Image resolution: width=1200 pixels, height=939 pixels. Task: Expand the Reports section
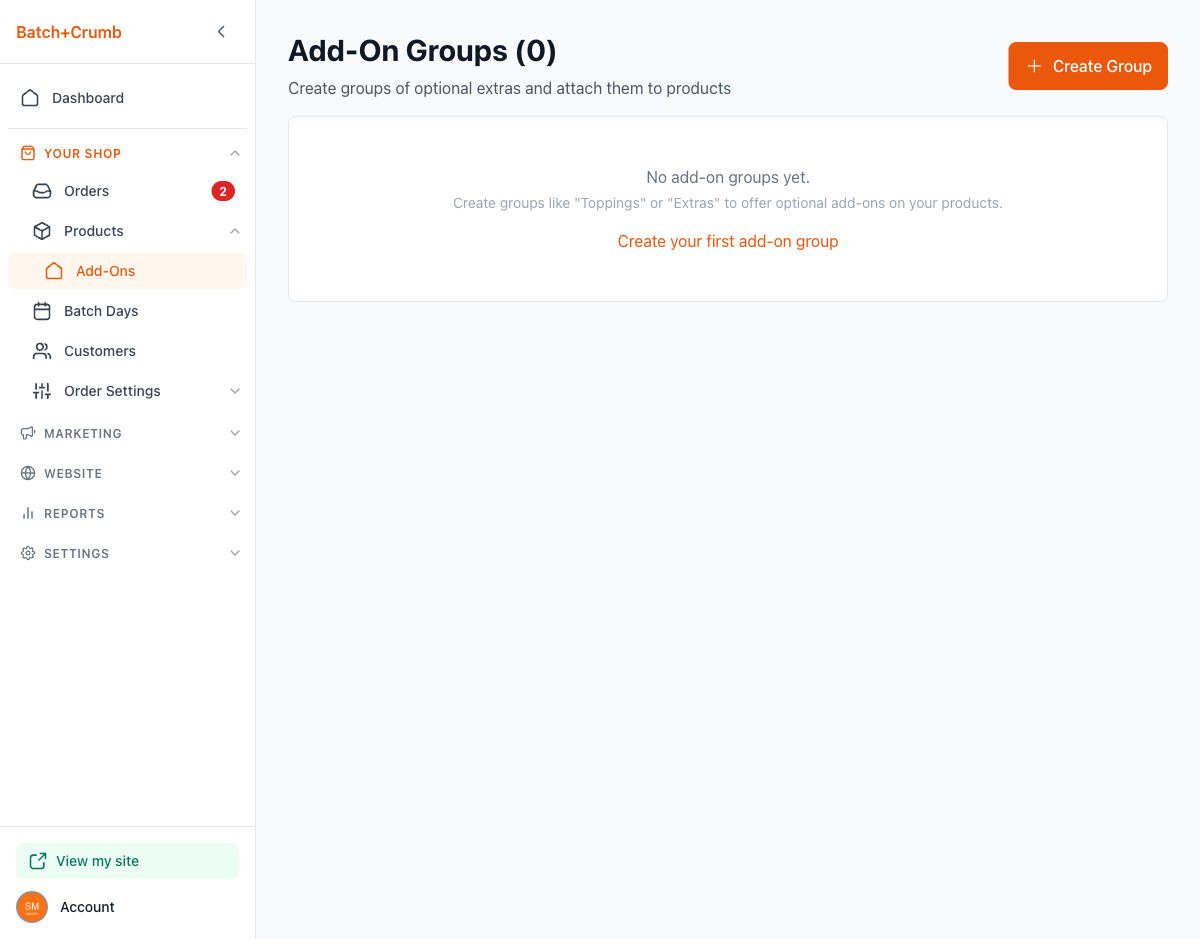click(74, 513)
